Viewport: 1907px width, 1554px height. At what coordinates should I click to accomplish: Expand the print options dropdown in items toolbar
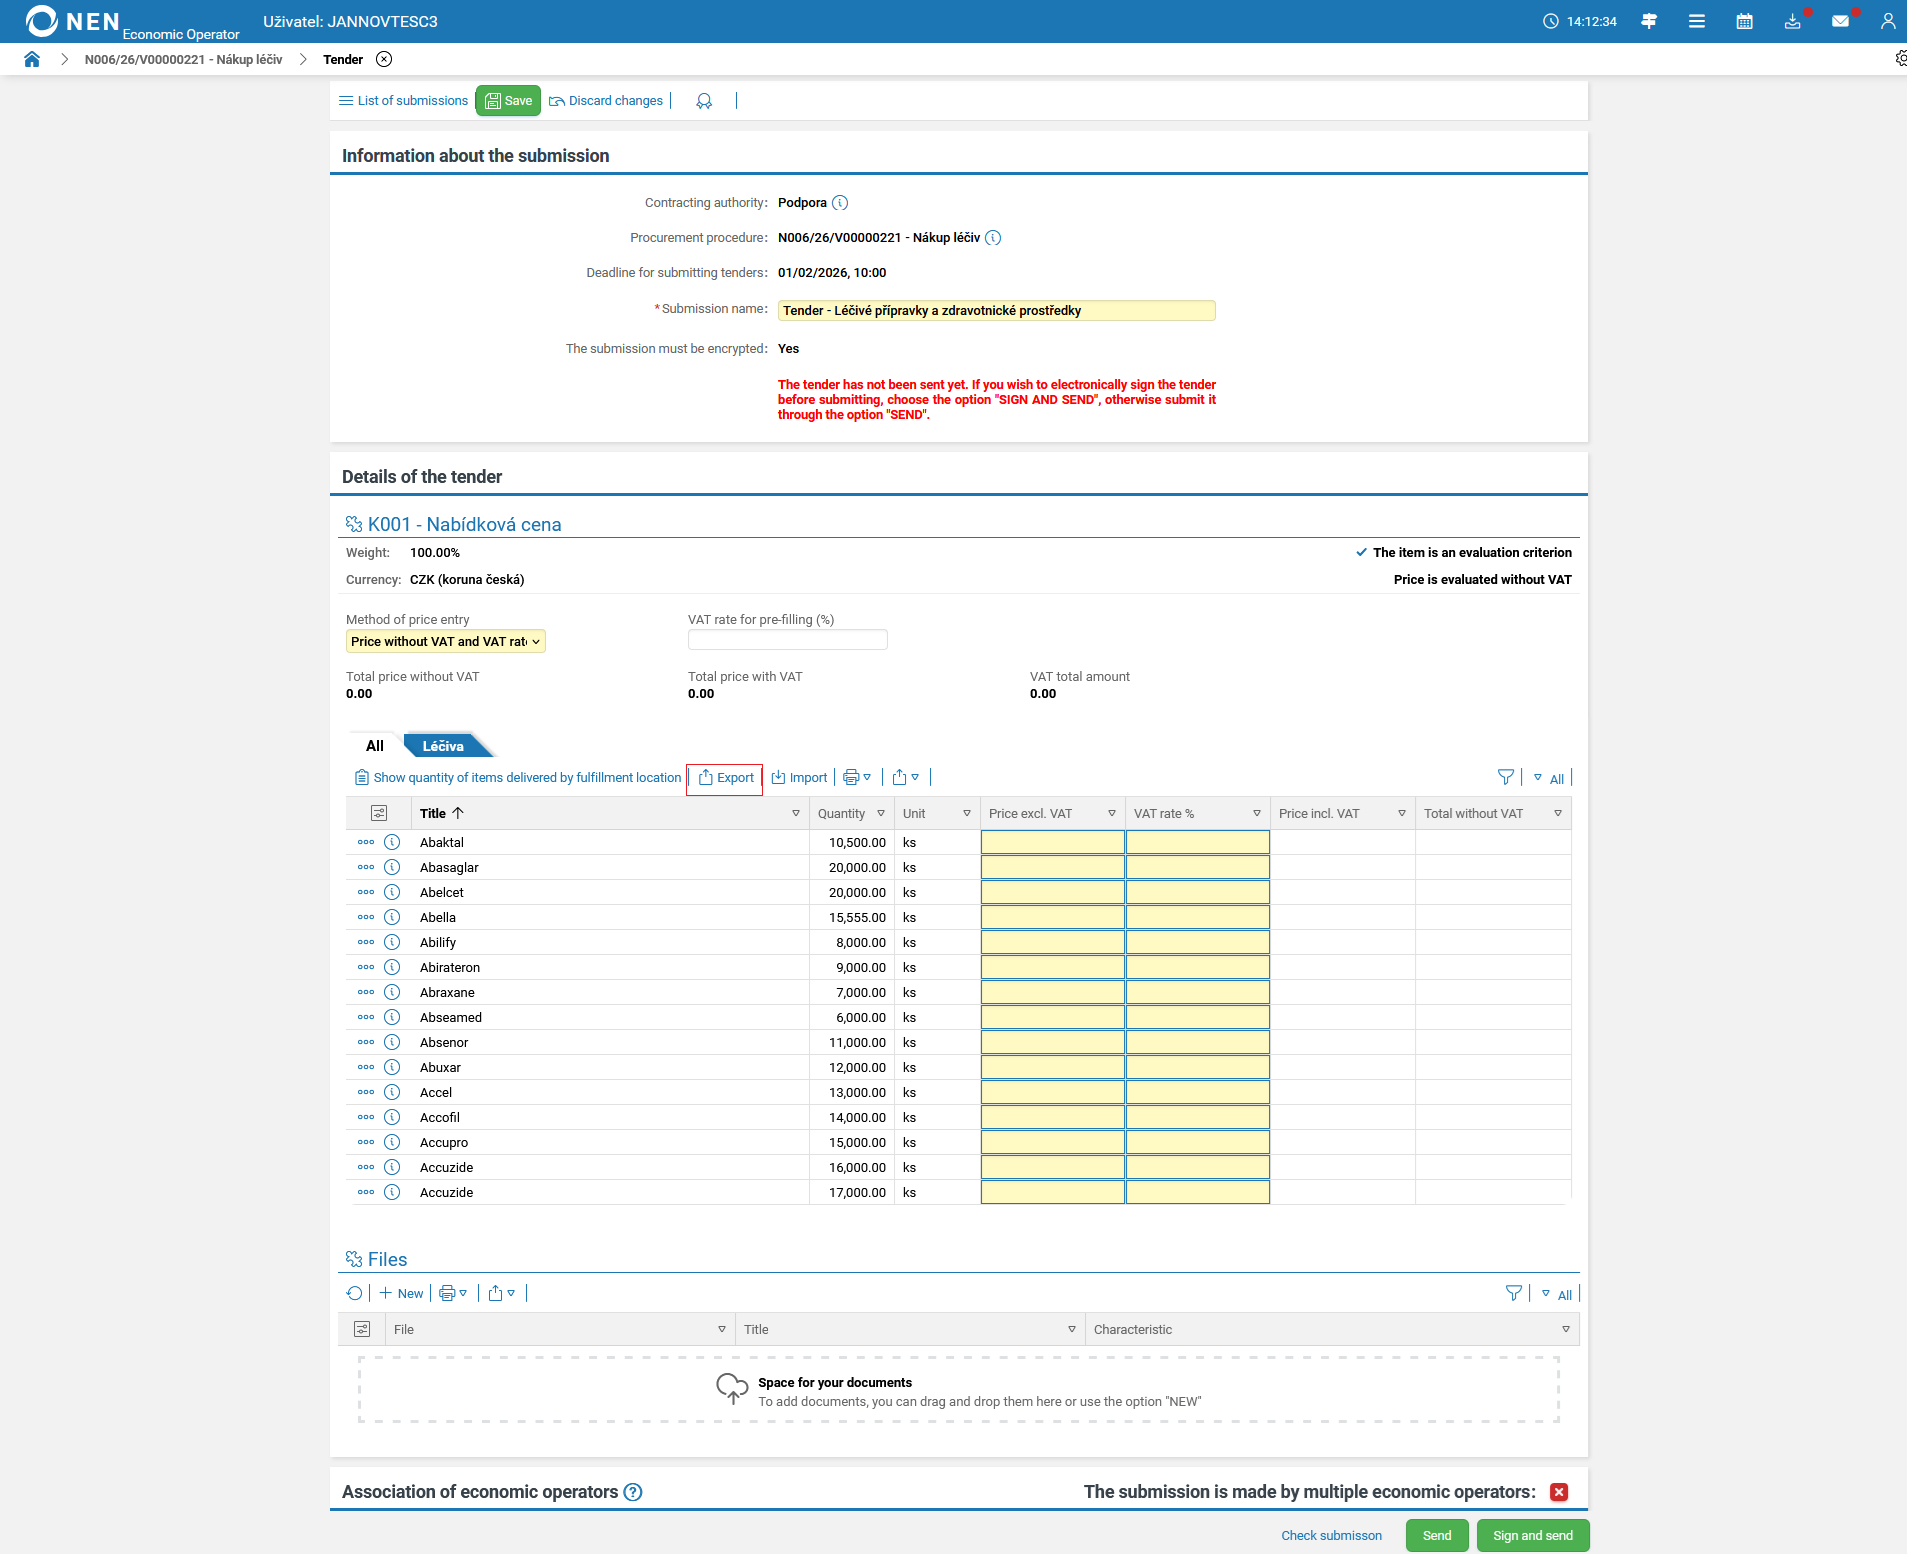tap(857, 777)
